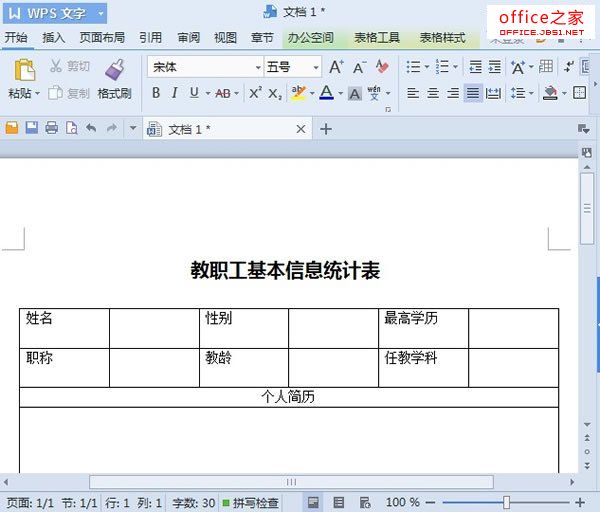This screenshot has width=600, height=512.
Task: Open the WPS 文字 application menu
Action: coord(55,13)
